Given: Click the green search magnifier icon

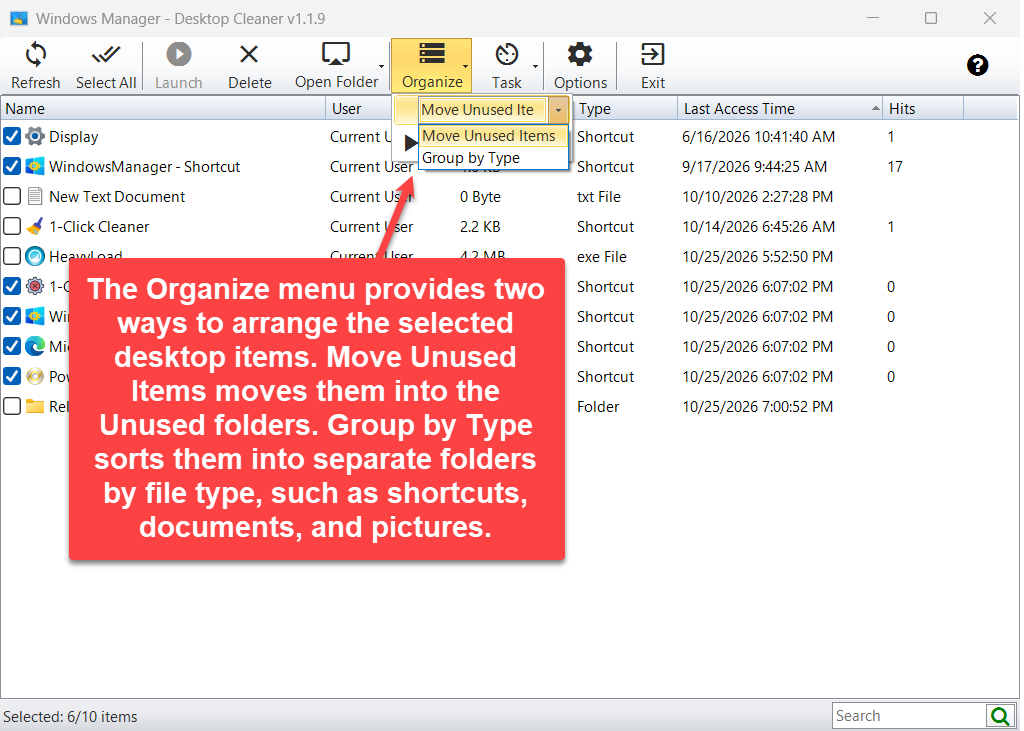Looking at the screenshot, I should point(999,716).
